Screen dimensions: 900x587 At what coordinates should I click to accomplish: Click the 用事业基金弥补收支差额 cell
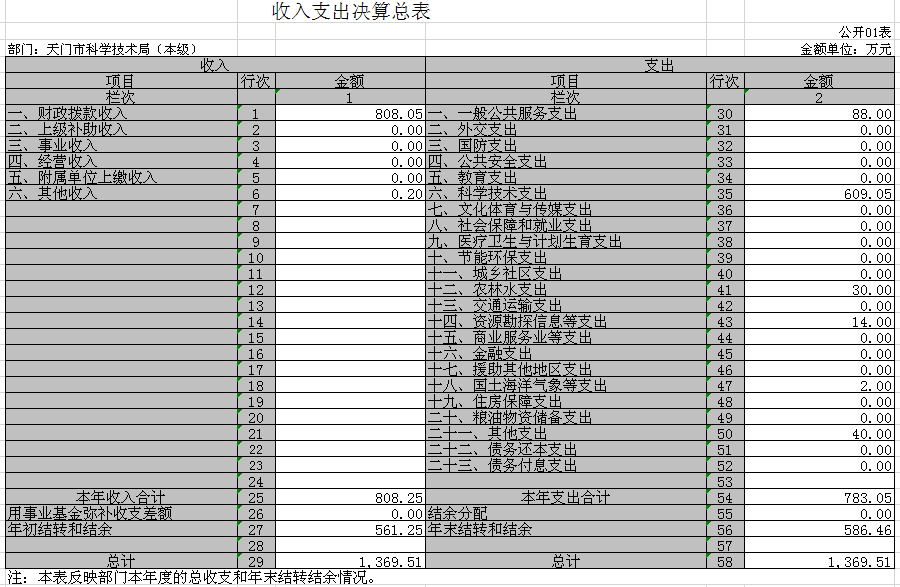pos(122,514)
